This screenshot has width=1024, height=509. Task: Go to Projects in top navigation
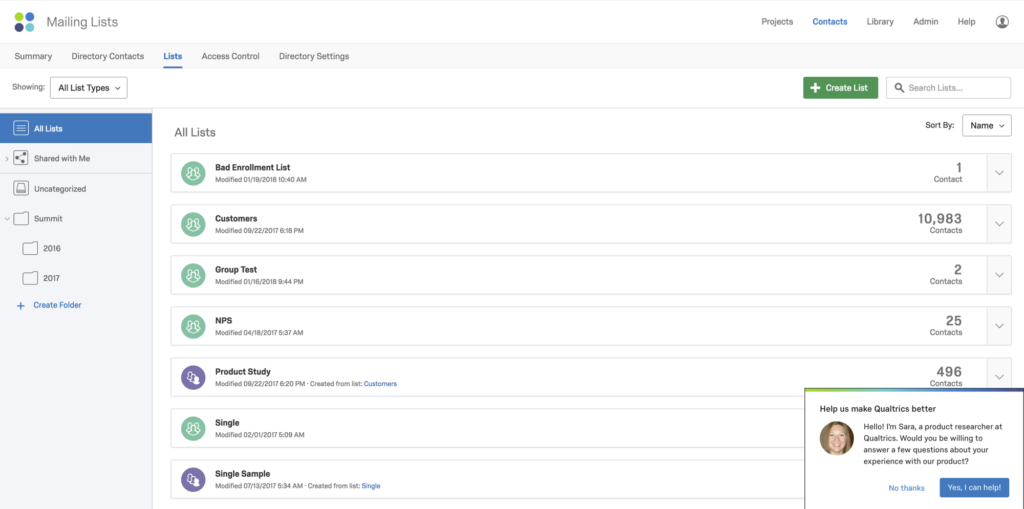coord(777,22)
